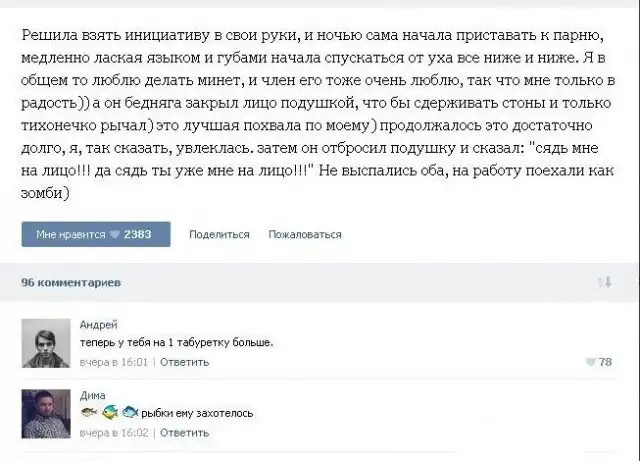The height and width of the screenshot is (461, 640).
Task: Open Дима's profile name link
Action: pos(93,395)
